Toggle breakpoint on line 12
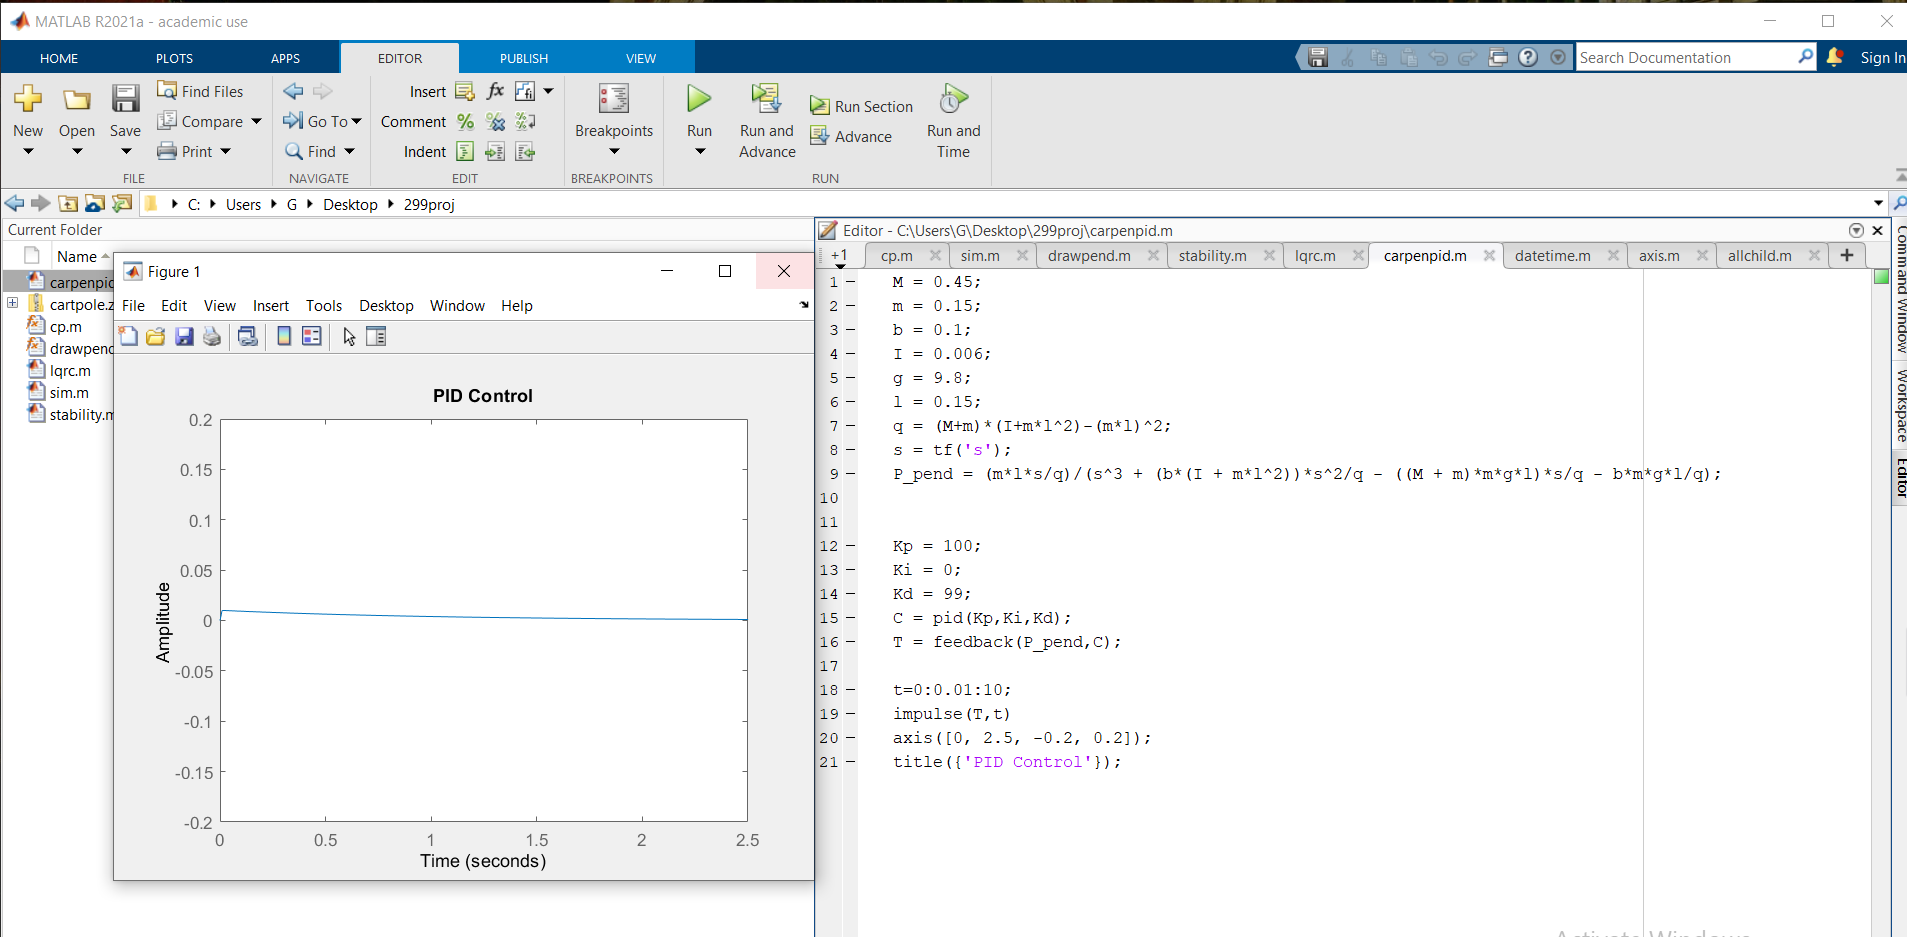 coord(850,546)
